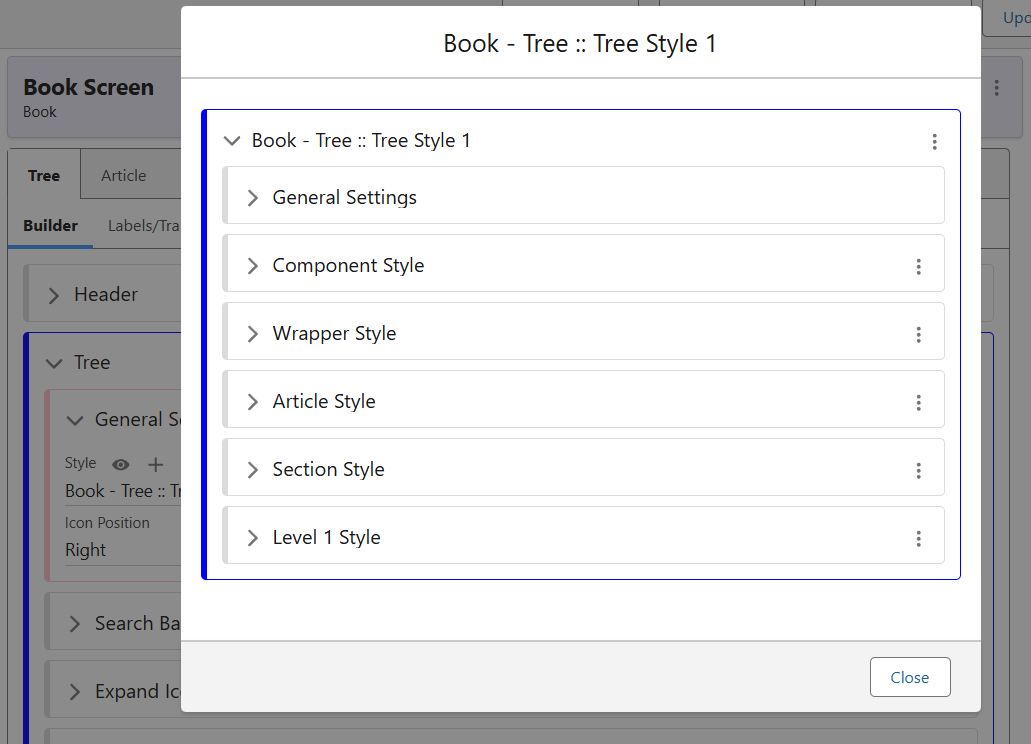Open kebab menu for Level 1 Style
1031x744 pixels.
pyautogui.click(x=918, y=539)
